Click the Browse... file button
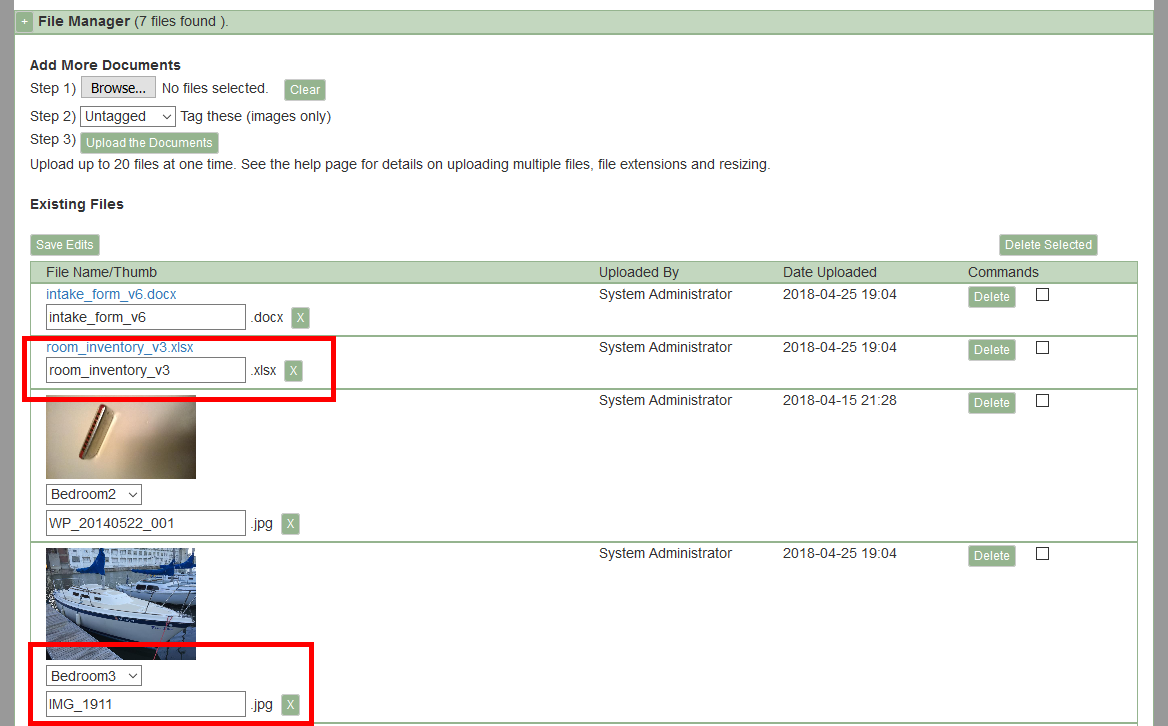Screen dimensions: 1168x726 point(118,88)
